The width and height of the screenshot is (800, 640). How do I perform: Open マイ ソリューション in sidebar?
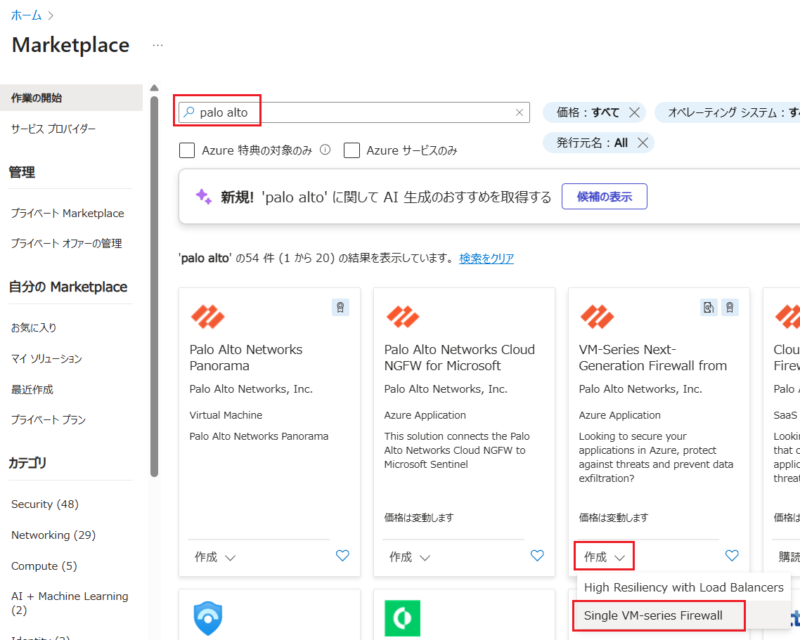point(46,359)
